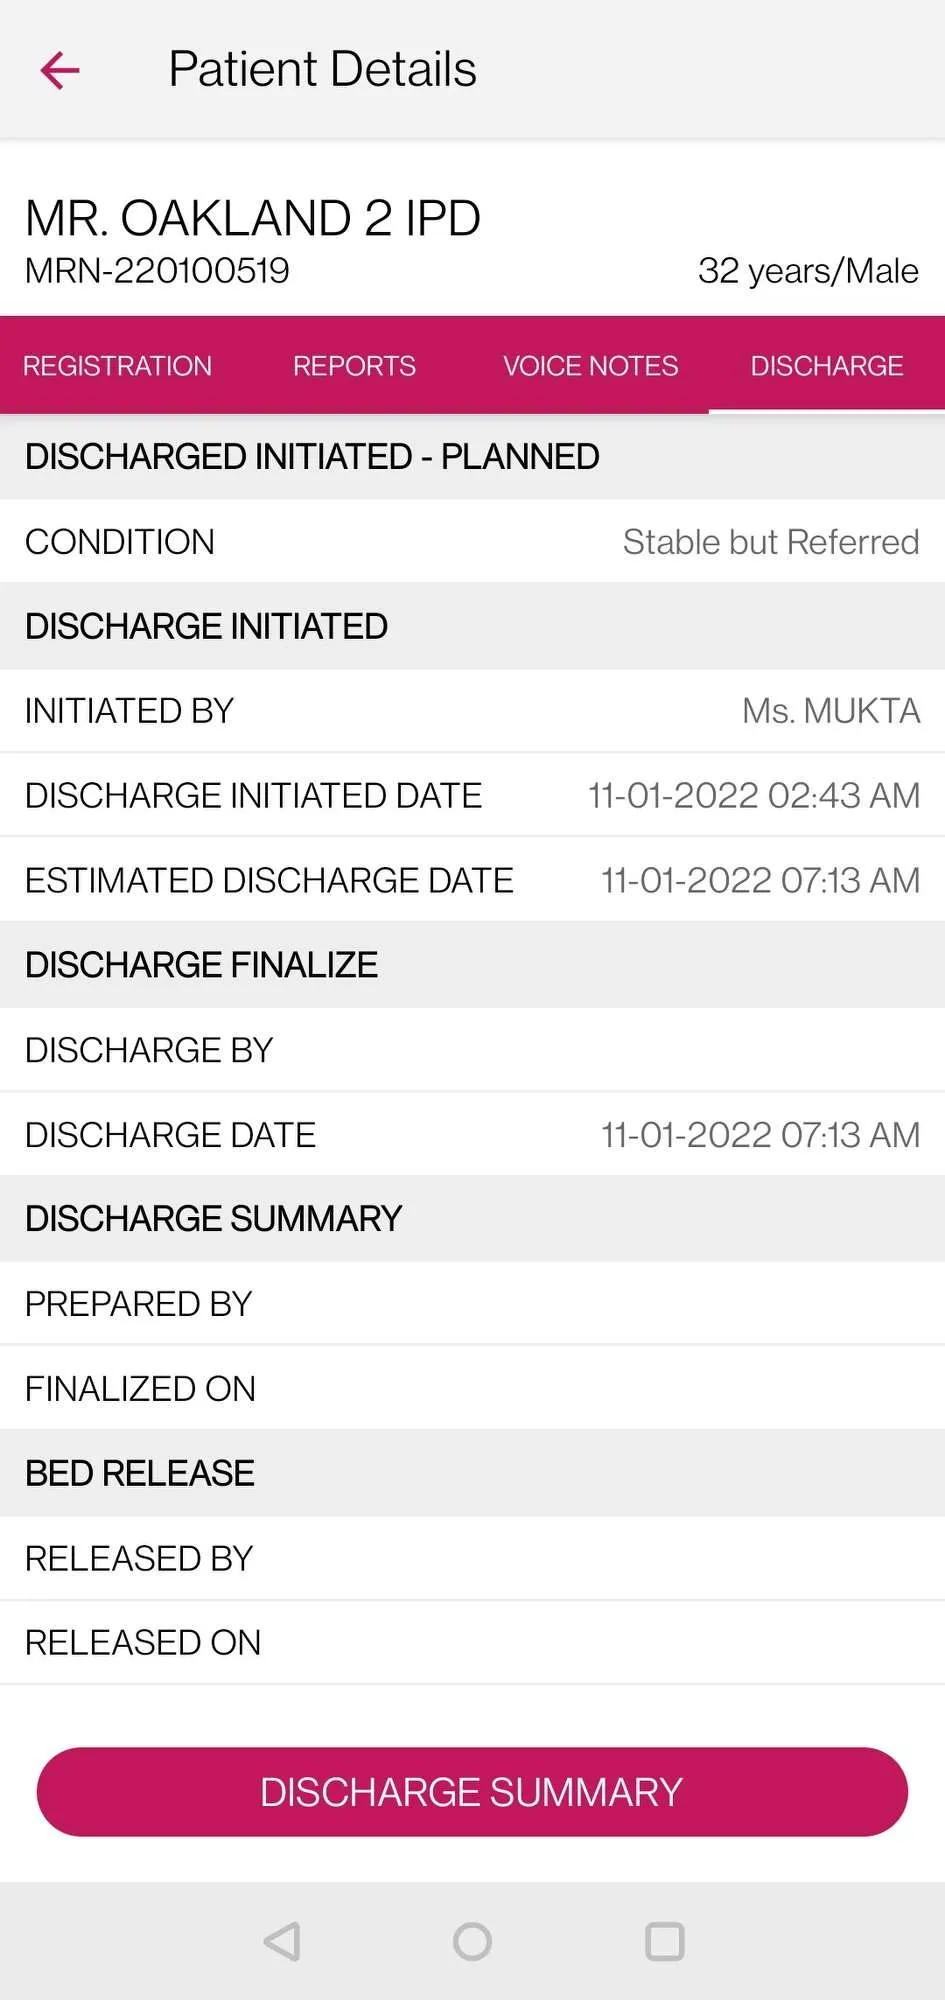945x2000 pixels.
Task: Tap the Discharge Date row
Action: [472, 1135]
